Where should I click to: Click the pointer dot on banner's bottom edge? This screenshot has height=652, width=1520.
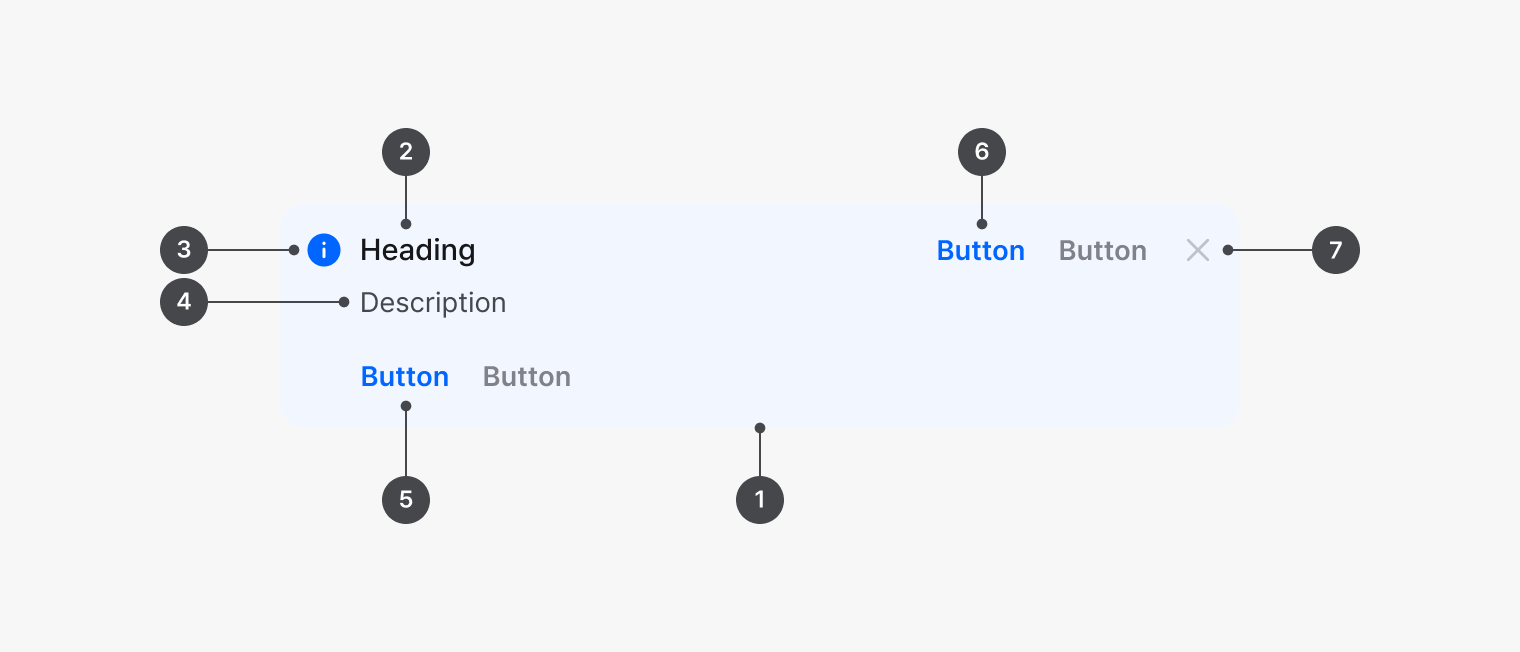click(760, 428)
